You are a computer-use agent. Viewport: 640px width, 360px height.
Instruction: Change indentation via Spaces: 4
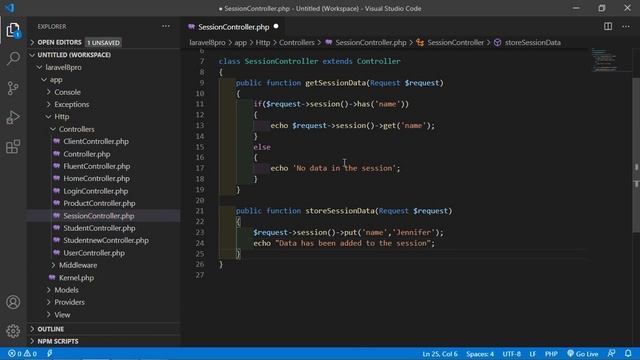point(480,354)
